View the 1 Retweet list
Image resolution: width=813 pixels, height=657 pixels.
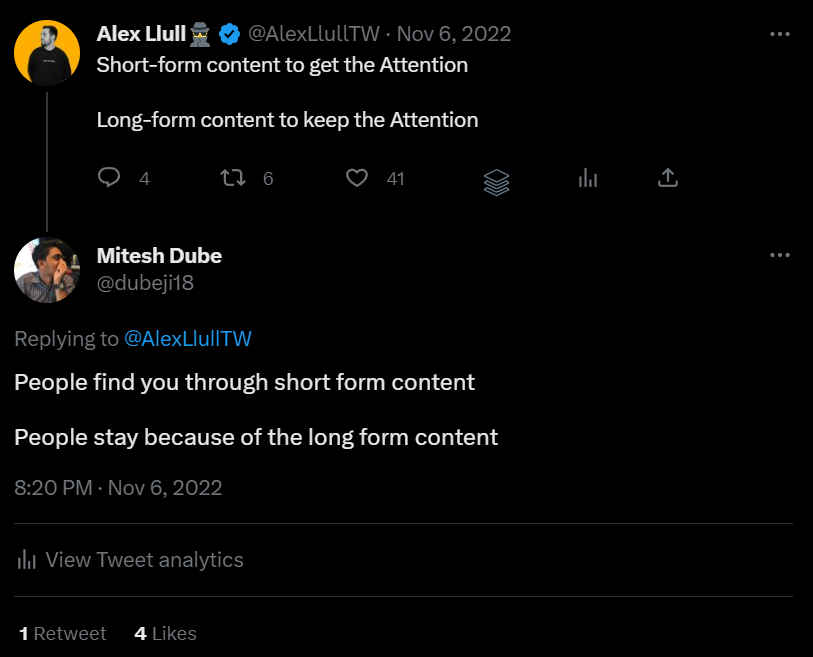point(63,634)
